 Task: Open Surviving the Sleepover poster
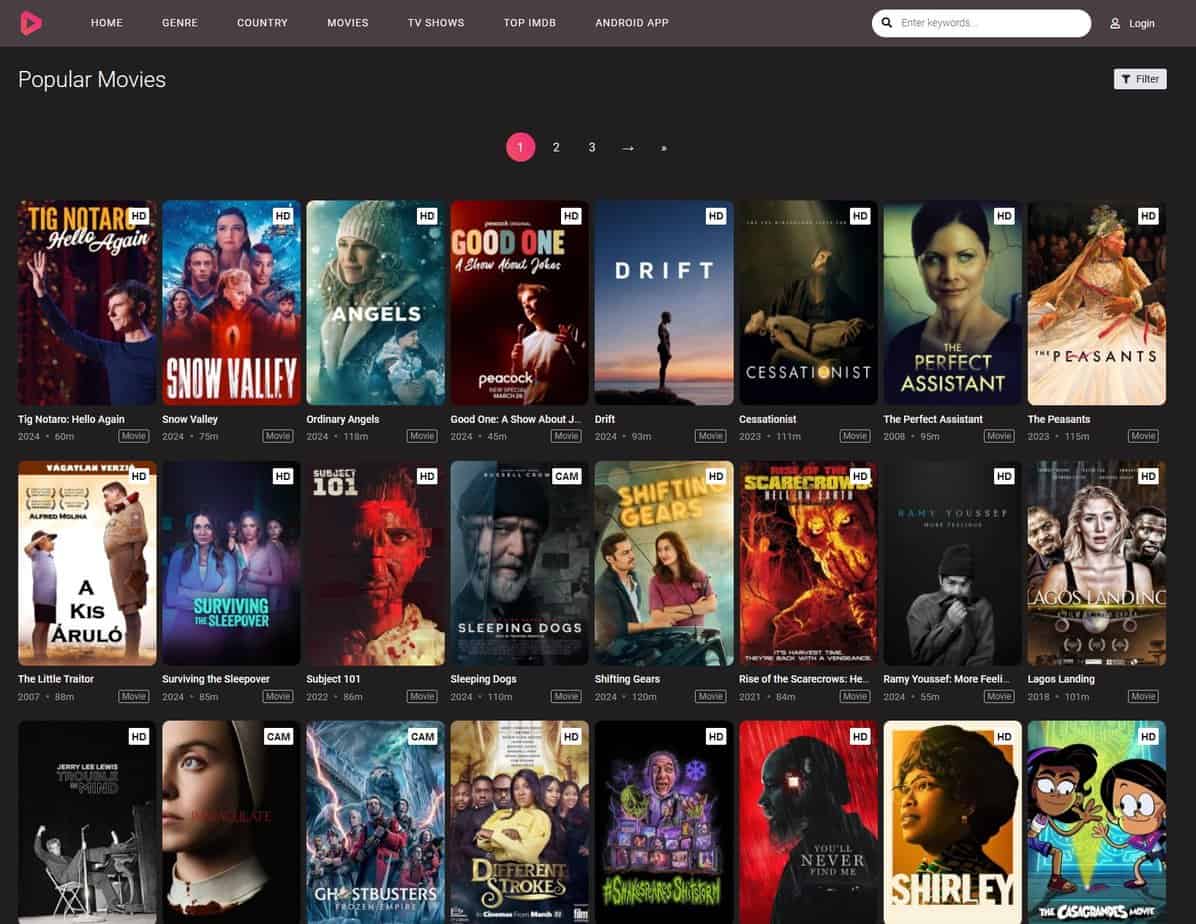[231, 563]
